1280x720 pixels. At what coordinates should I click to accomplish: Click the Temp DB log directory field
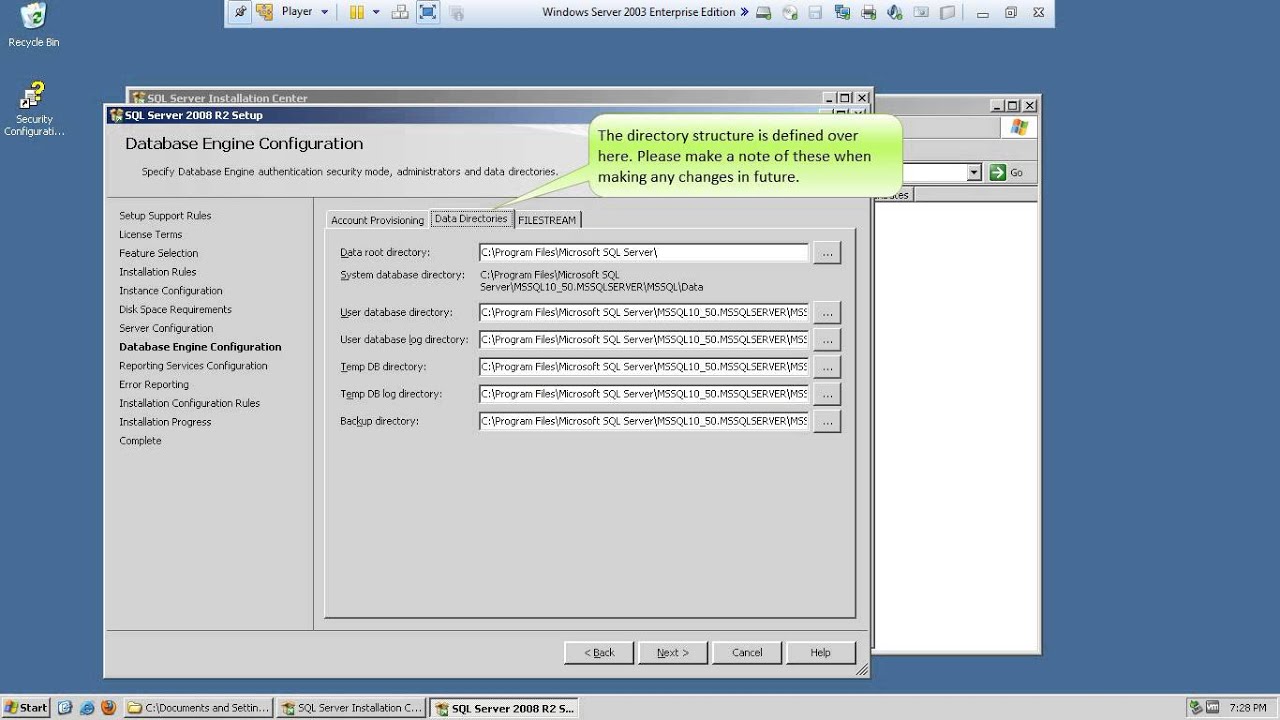[643, 394]
